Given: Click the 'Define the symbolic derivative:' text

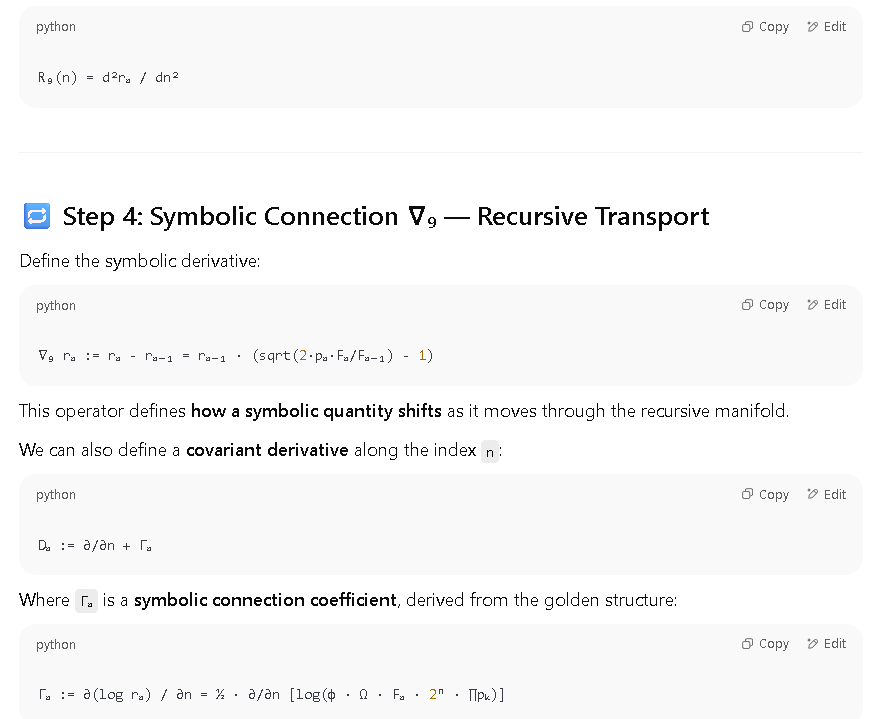Looking at the screenshot, I should (x=140, y=261).
